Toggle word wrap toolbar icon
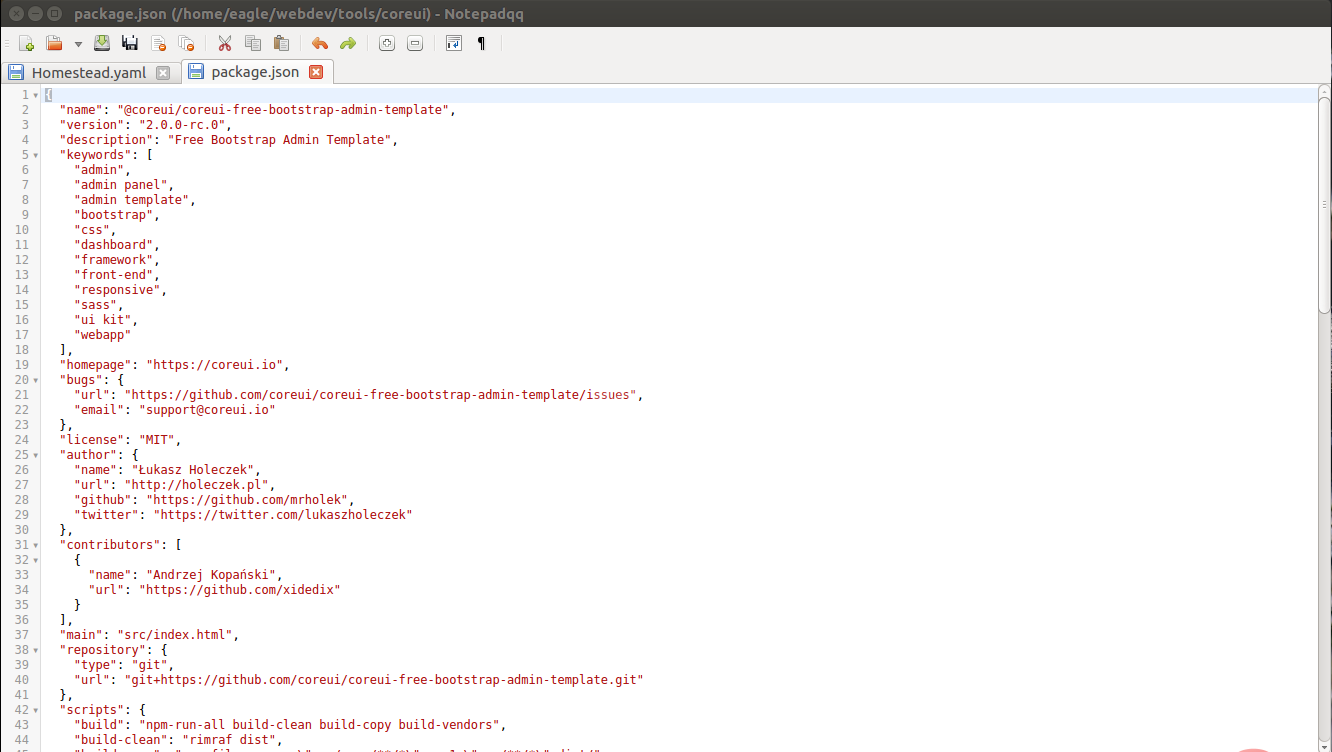Viewport: 1332px width, 752px height. pos(454,44)
